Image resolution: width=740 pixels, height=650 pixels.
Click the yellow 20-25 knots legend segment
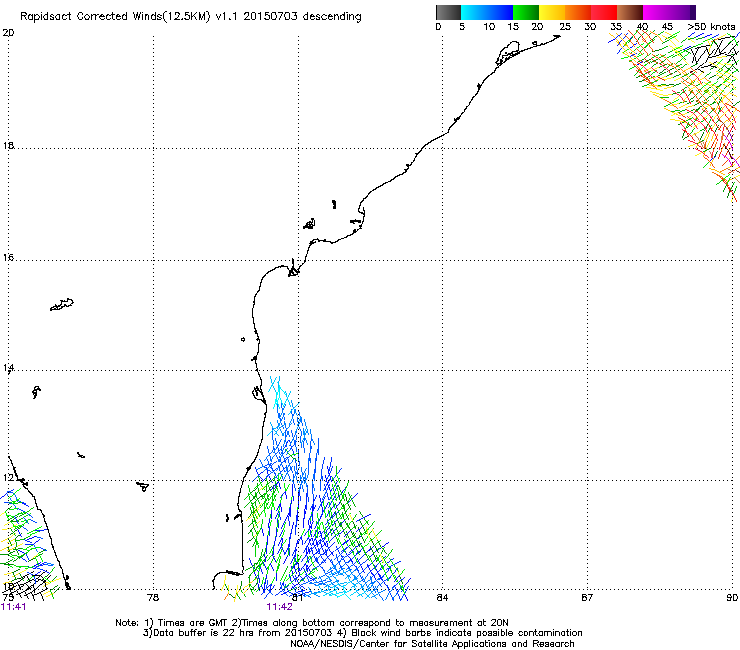coord(552,12)
